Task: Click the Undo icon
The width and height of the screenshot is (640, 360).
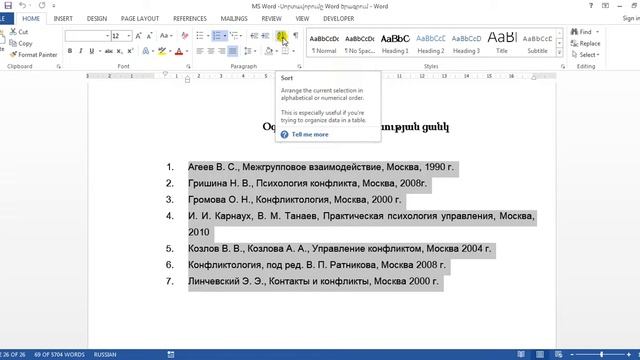Action: (22, 6)
